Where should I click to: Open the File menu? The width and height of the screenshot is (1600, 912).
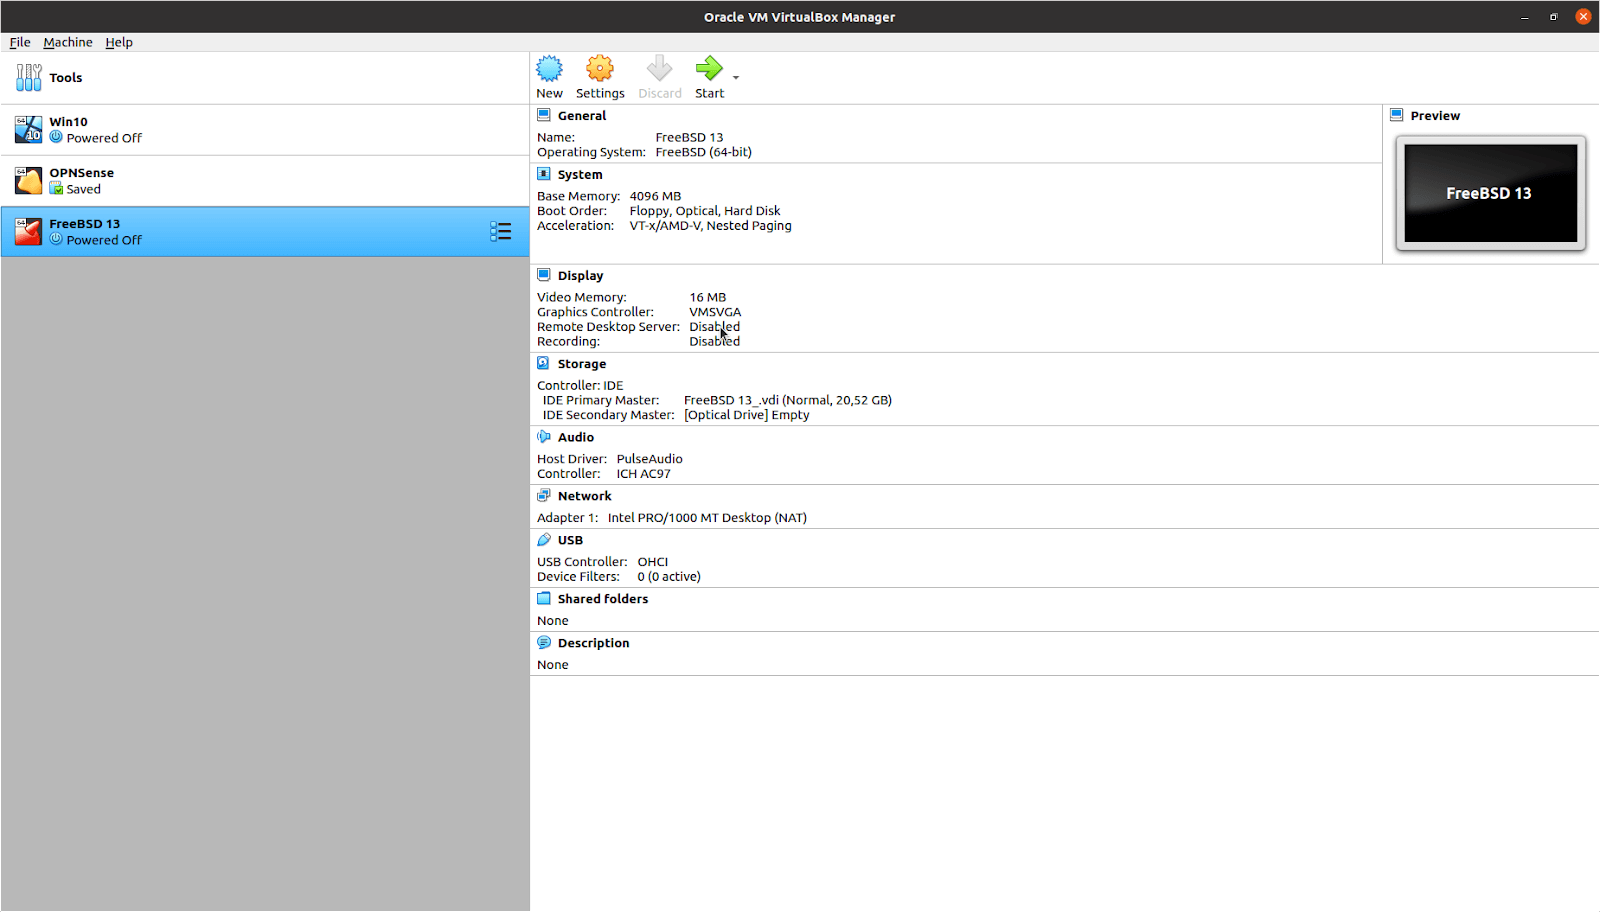(x=20, y=42)
